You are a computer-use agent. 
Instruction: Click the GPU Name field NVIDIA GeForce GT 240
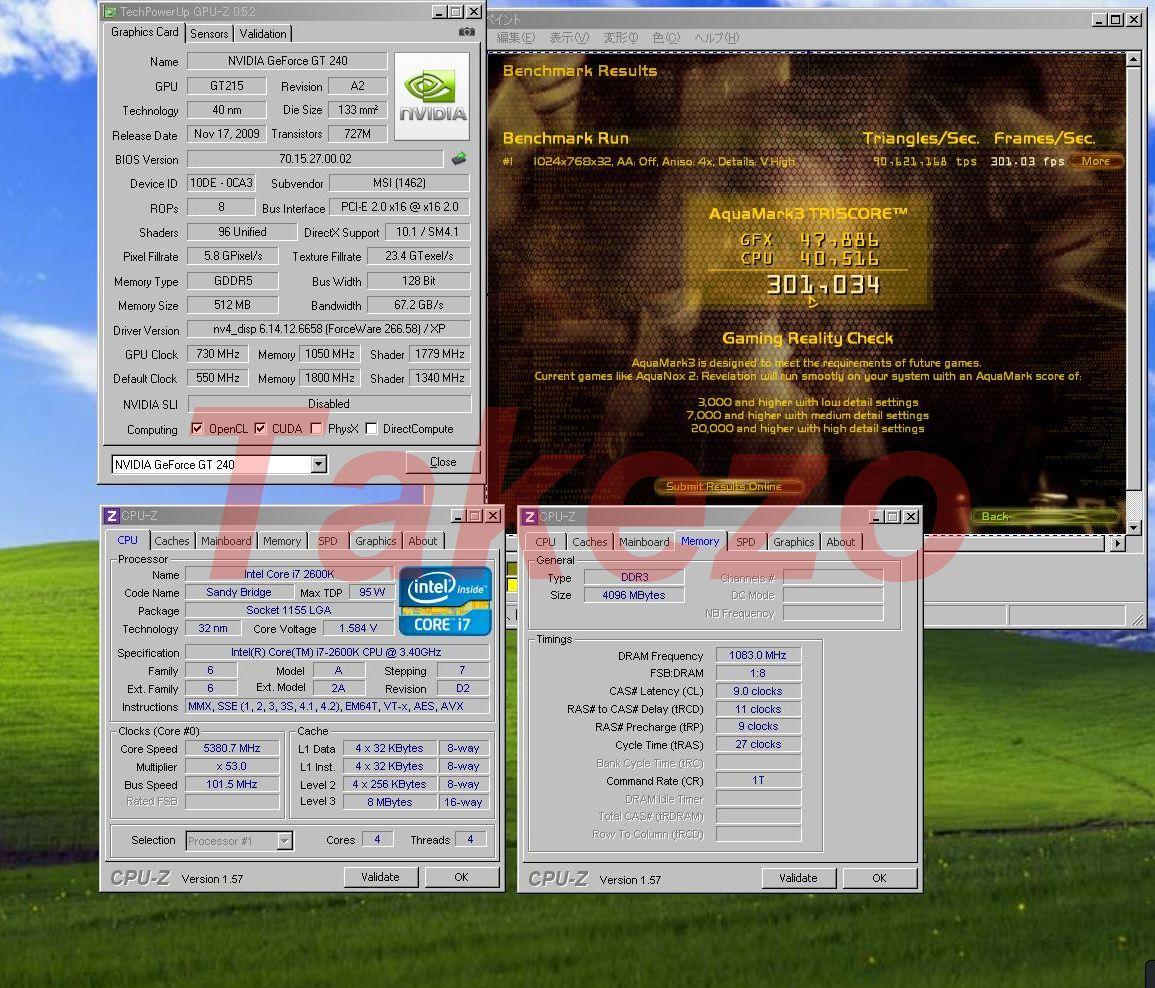tap(287, 60)
